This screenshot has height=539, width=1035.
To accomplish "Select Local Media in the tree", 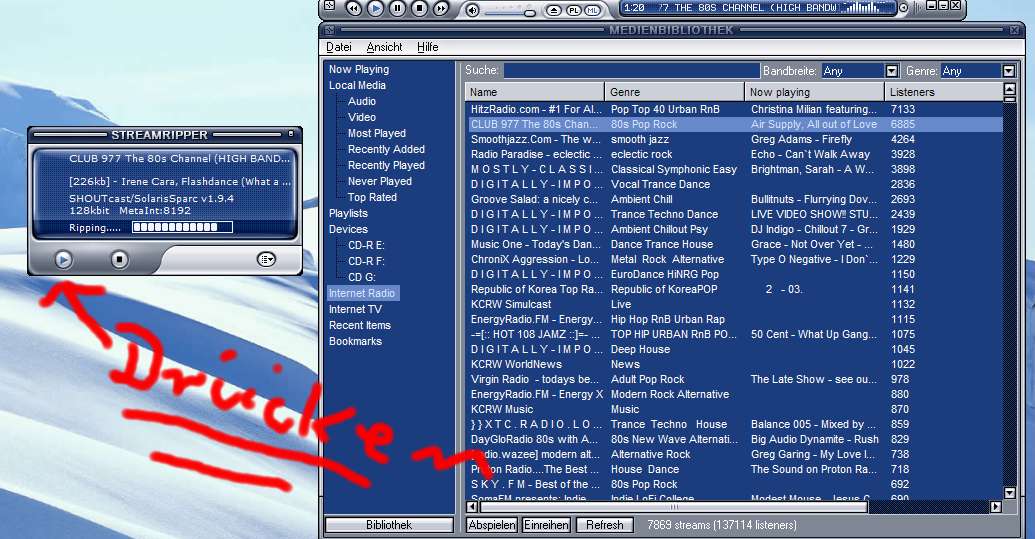I will 357,85.
